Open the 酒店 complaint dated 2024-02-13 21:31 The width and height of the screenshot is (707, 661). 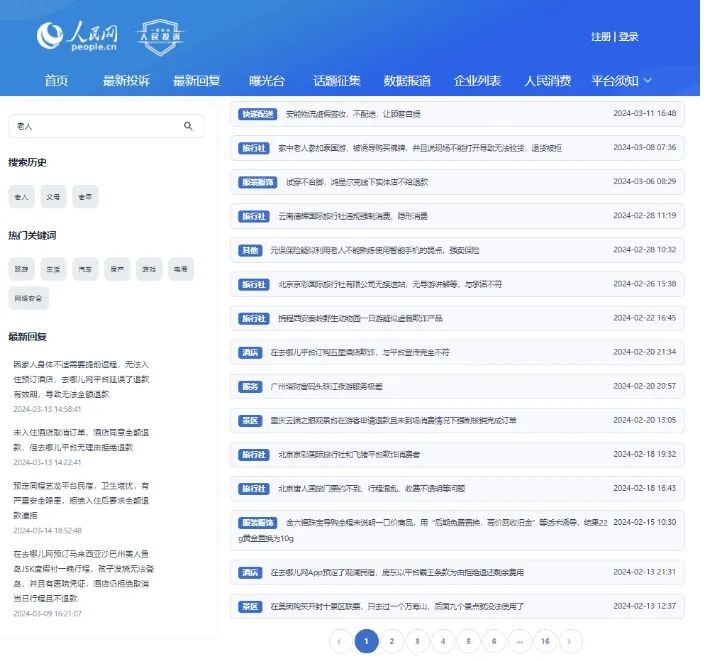coord(457,573)
